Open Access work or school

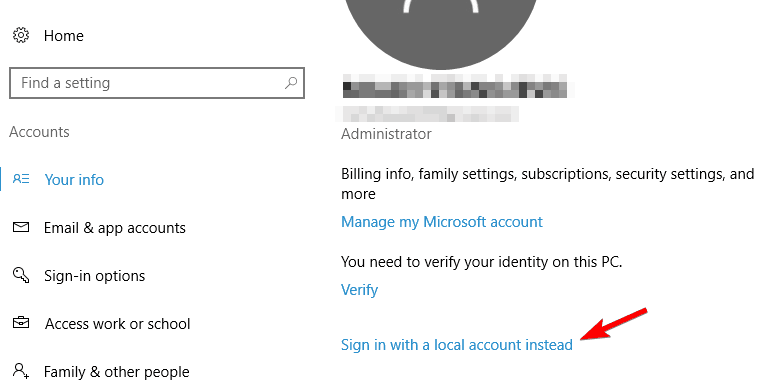[117, 323]
